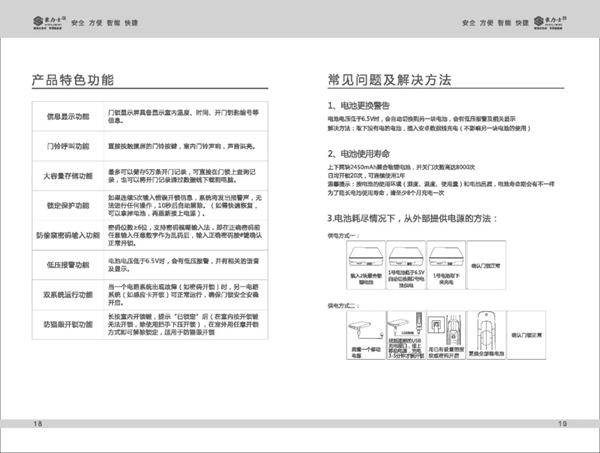Click the doorbell description ending 声音洪亮
The image size is (600, 453).
(182, 146)
